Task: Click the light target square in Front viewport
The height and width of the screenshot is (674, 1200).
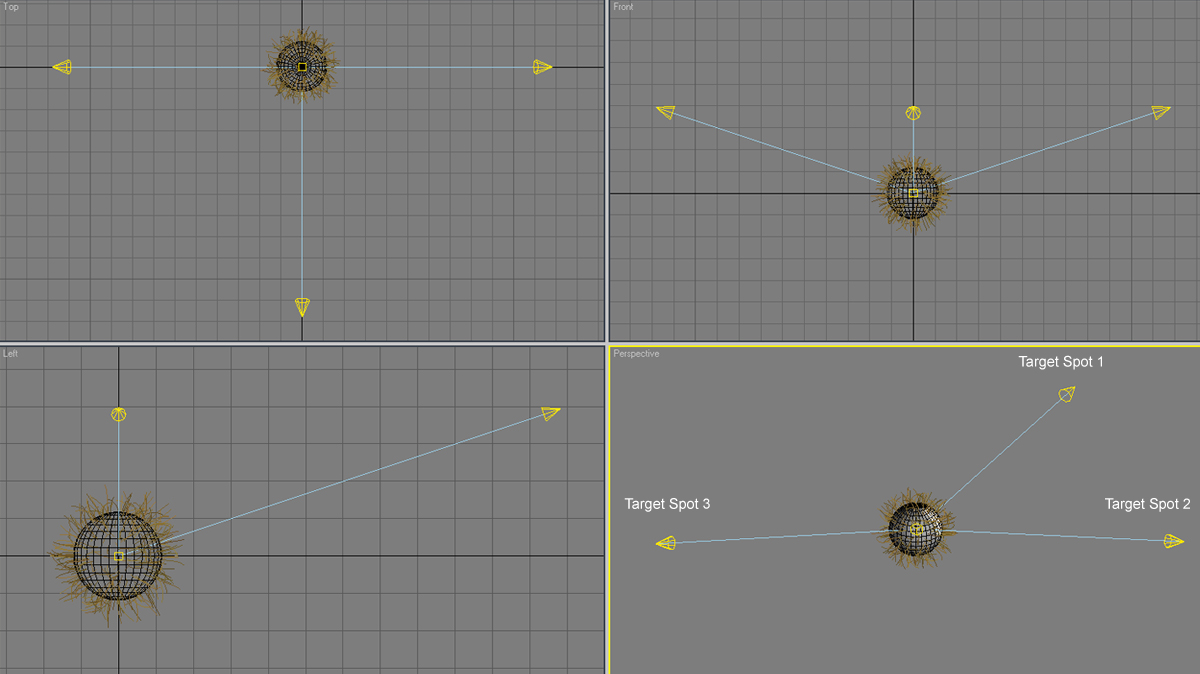Action: [913, 192]
